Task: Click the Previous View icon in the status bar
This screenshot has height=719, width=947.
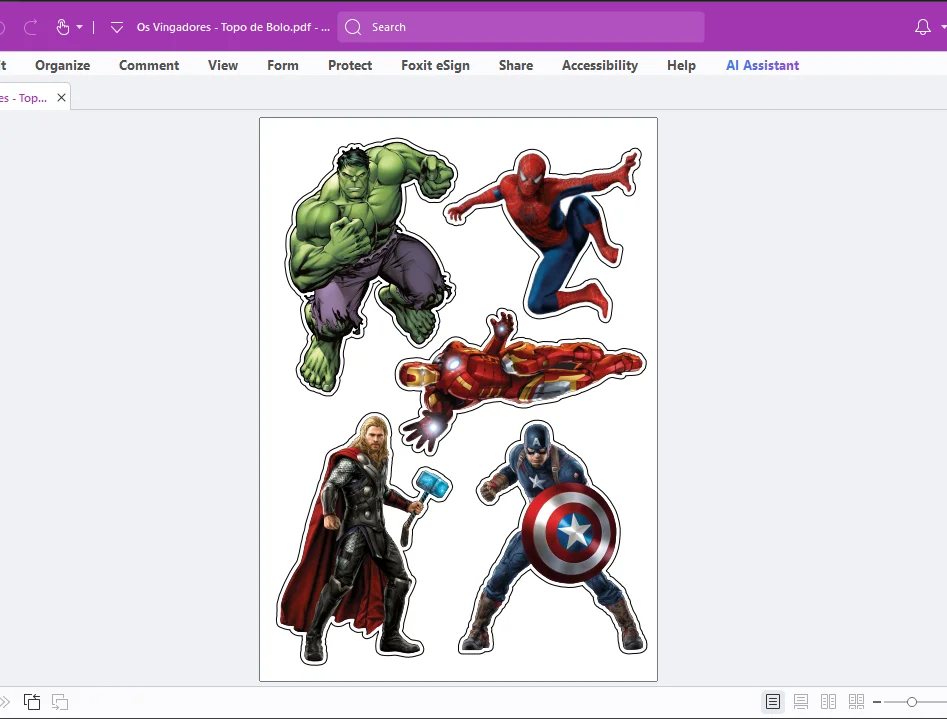Action: coord(32,701)
